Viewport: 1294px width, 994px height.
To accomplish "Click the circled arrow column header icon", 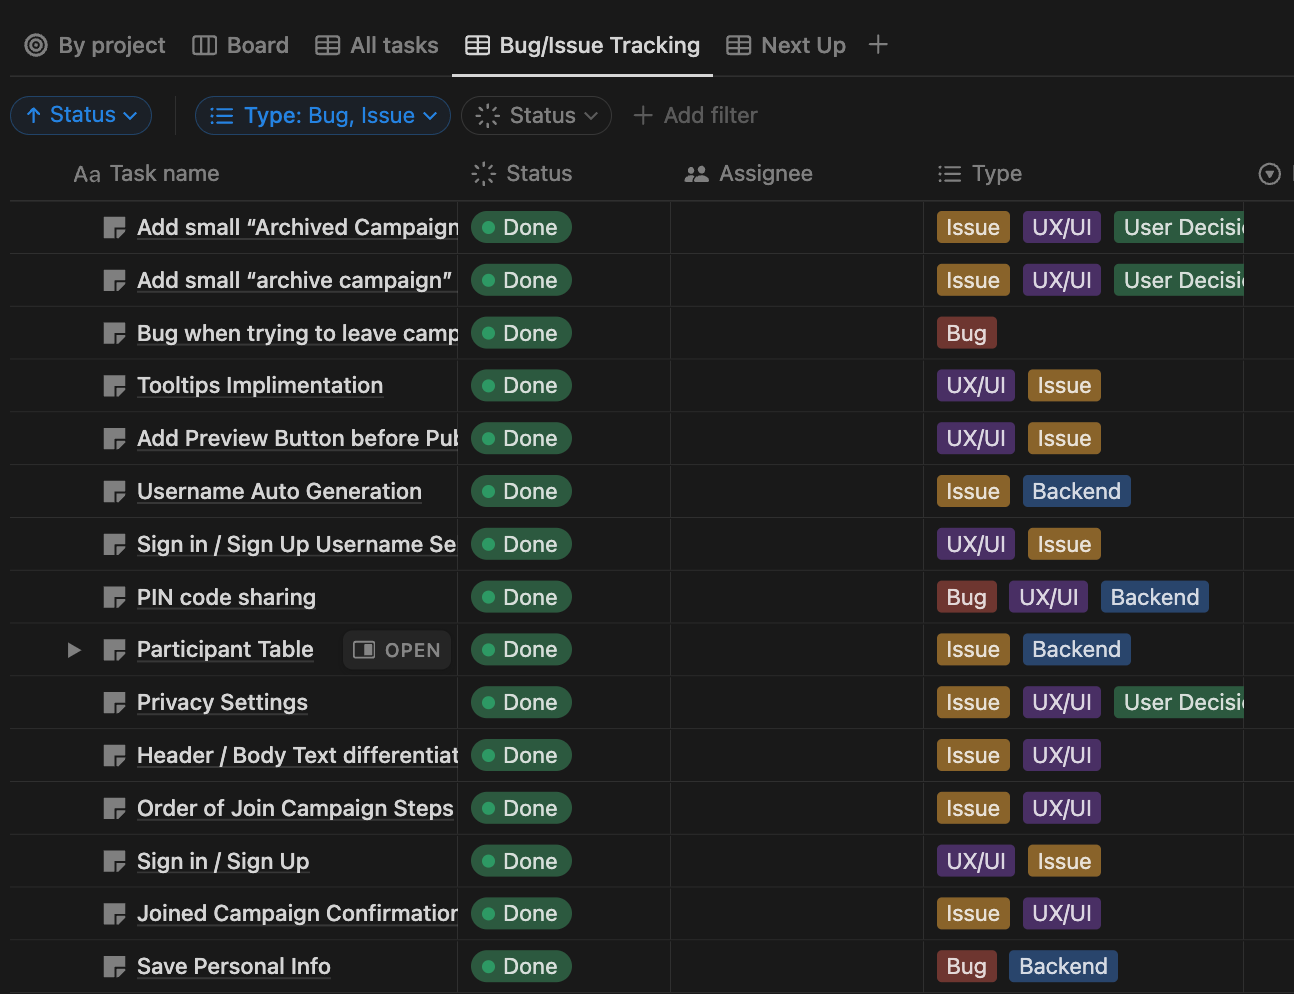I will pyautogui.click(x=1269, y=174).
